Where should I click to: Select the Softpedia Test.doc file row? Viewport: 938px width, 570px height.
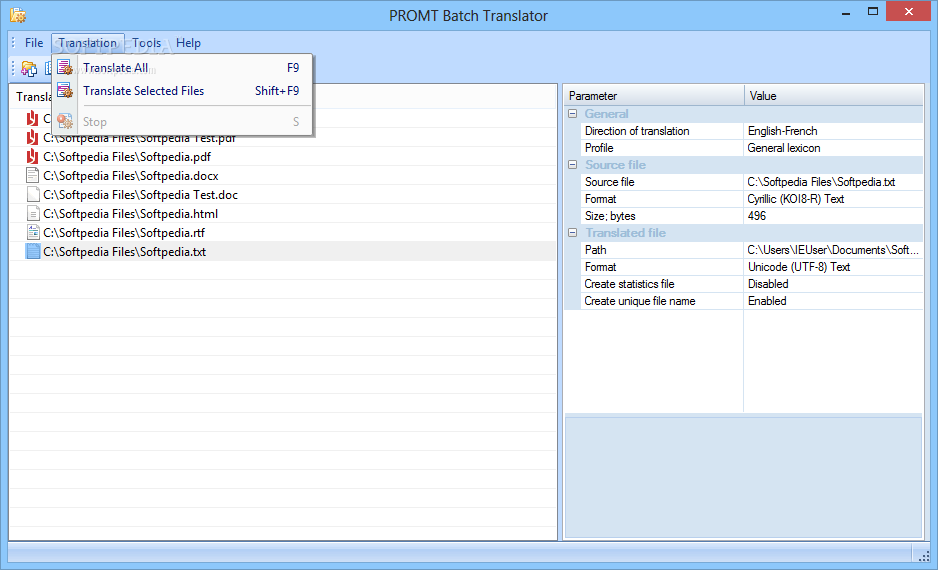pos(283,194)
